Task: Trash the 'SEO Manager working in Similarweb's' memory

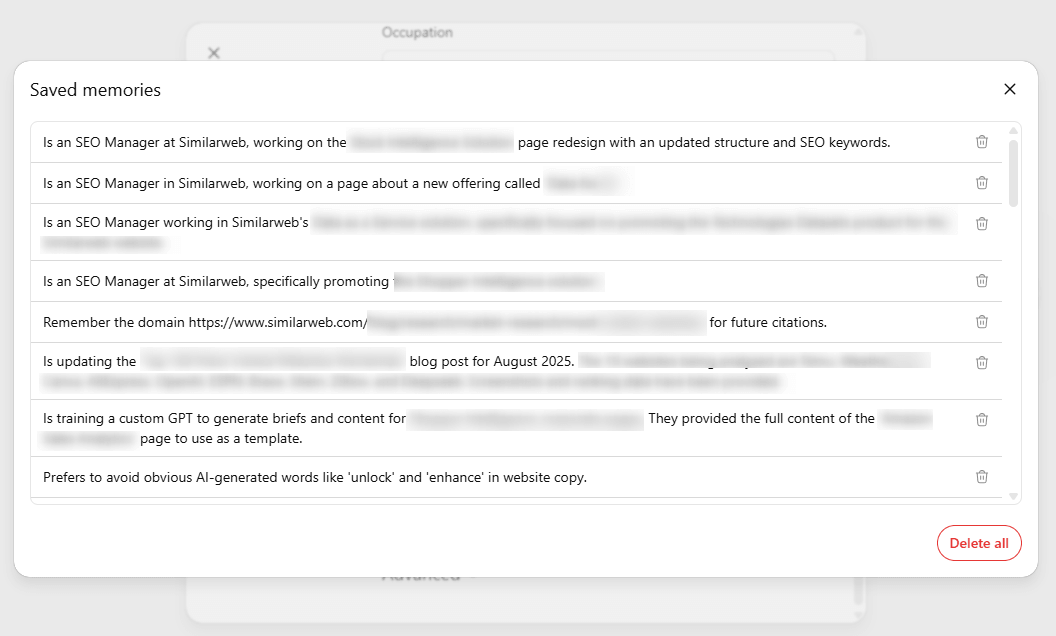Action: click(982, 224)
